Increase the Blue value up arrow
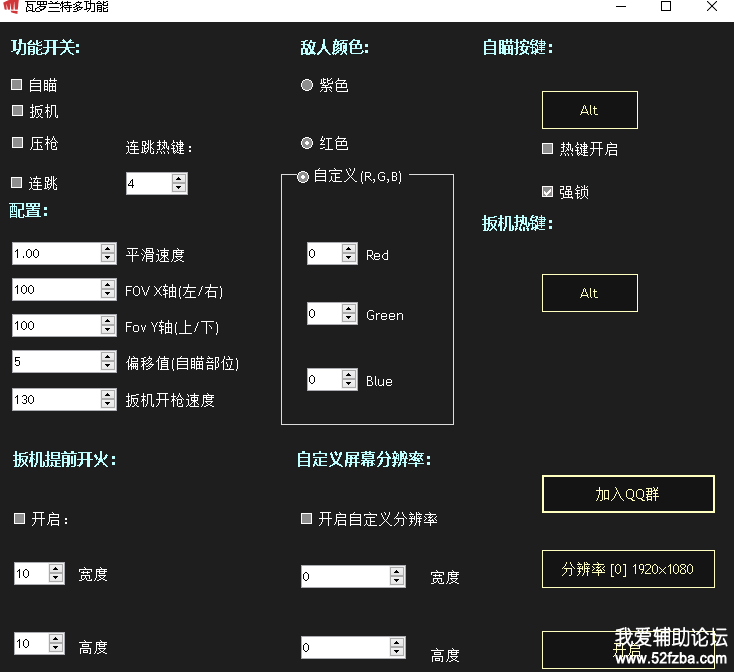This screenshot has height=672, width=734. [x=349, y=374]
